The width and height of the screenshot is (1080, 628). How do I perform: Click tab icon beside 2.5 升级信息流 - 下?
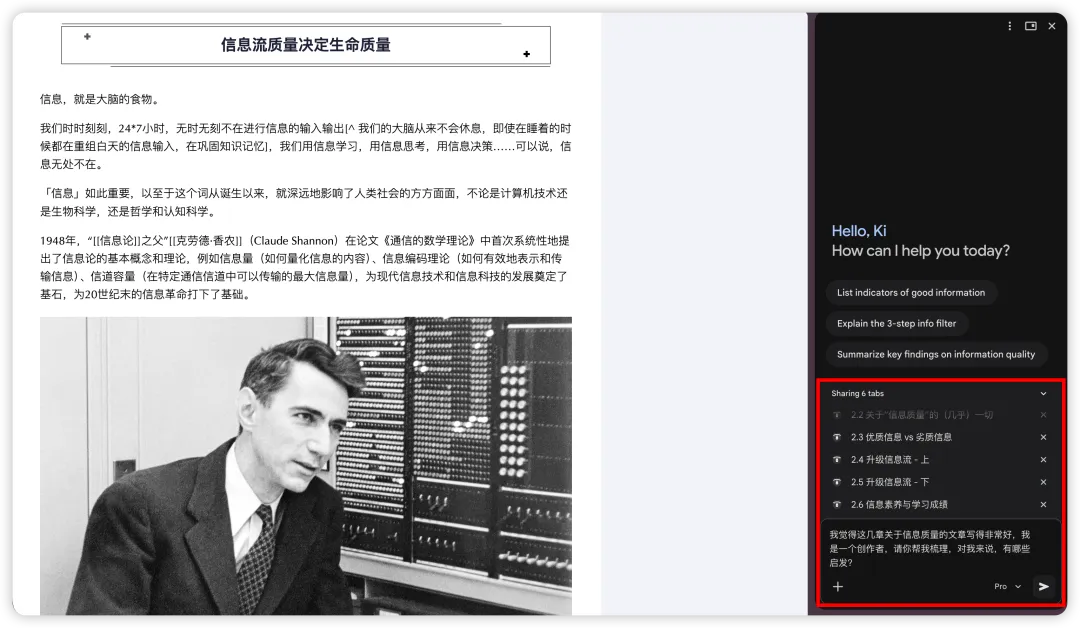pos(837,482)
